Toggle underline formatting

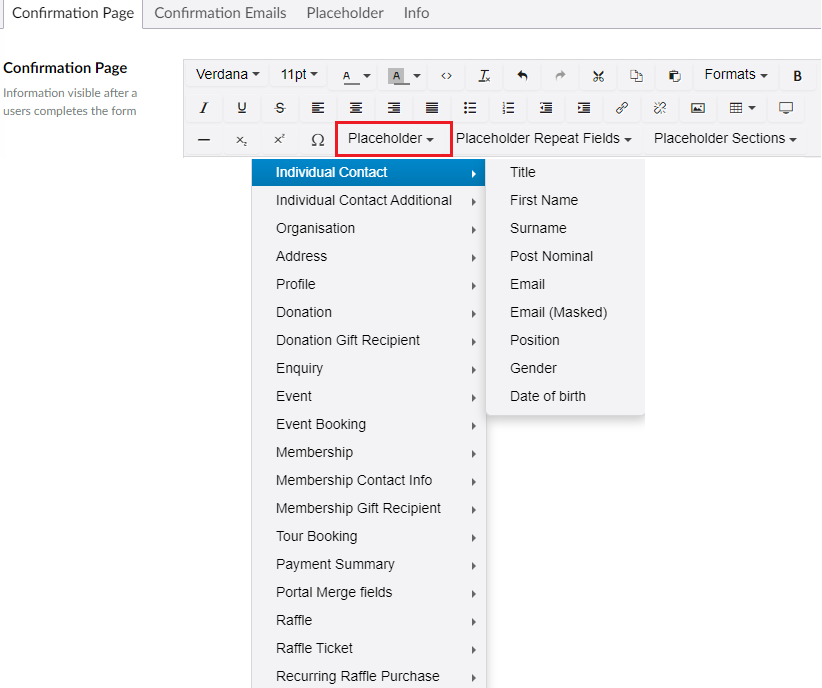click(x=242, y=108)
